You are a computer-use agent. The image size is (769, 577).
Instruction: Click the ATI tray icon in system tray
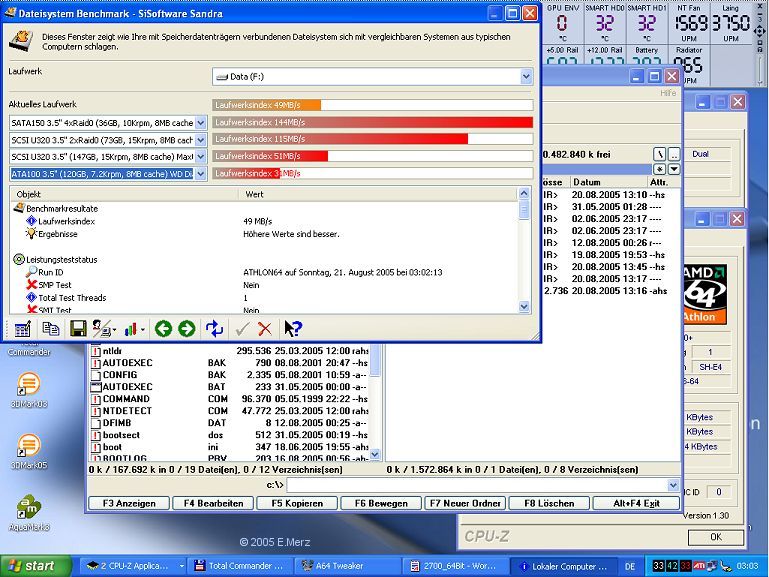click(699, 566)
